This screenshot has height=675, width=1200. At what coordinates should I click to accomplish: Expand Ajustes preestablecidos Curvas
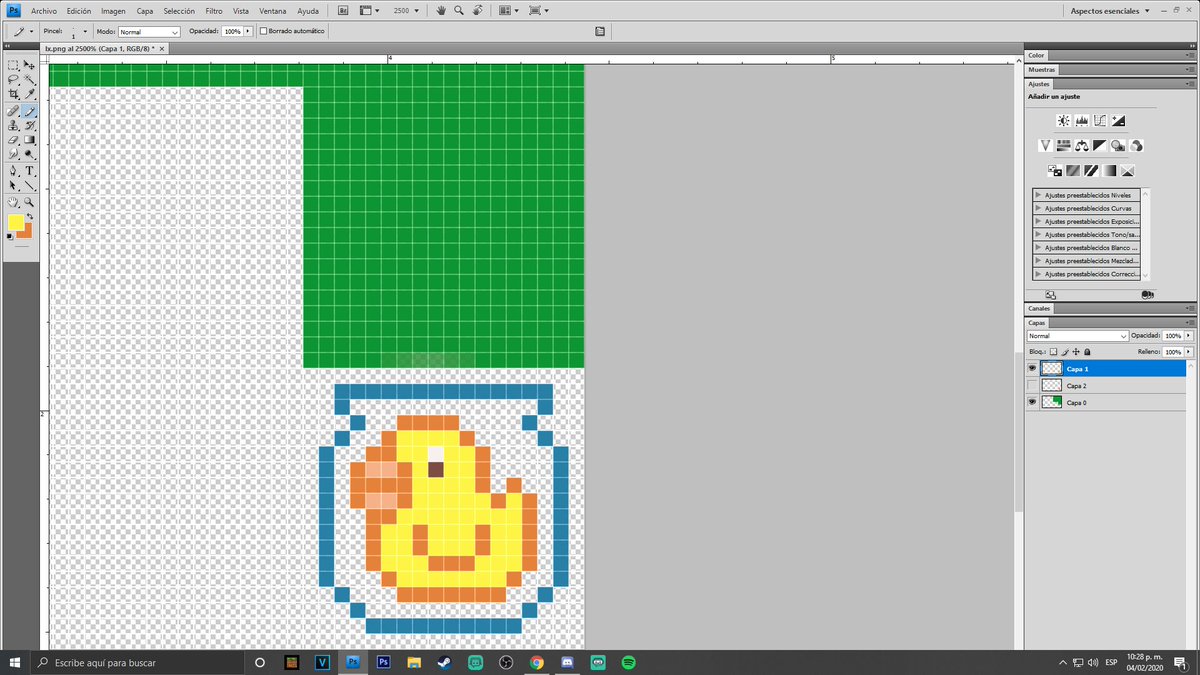[x=1038, y=208]
